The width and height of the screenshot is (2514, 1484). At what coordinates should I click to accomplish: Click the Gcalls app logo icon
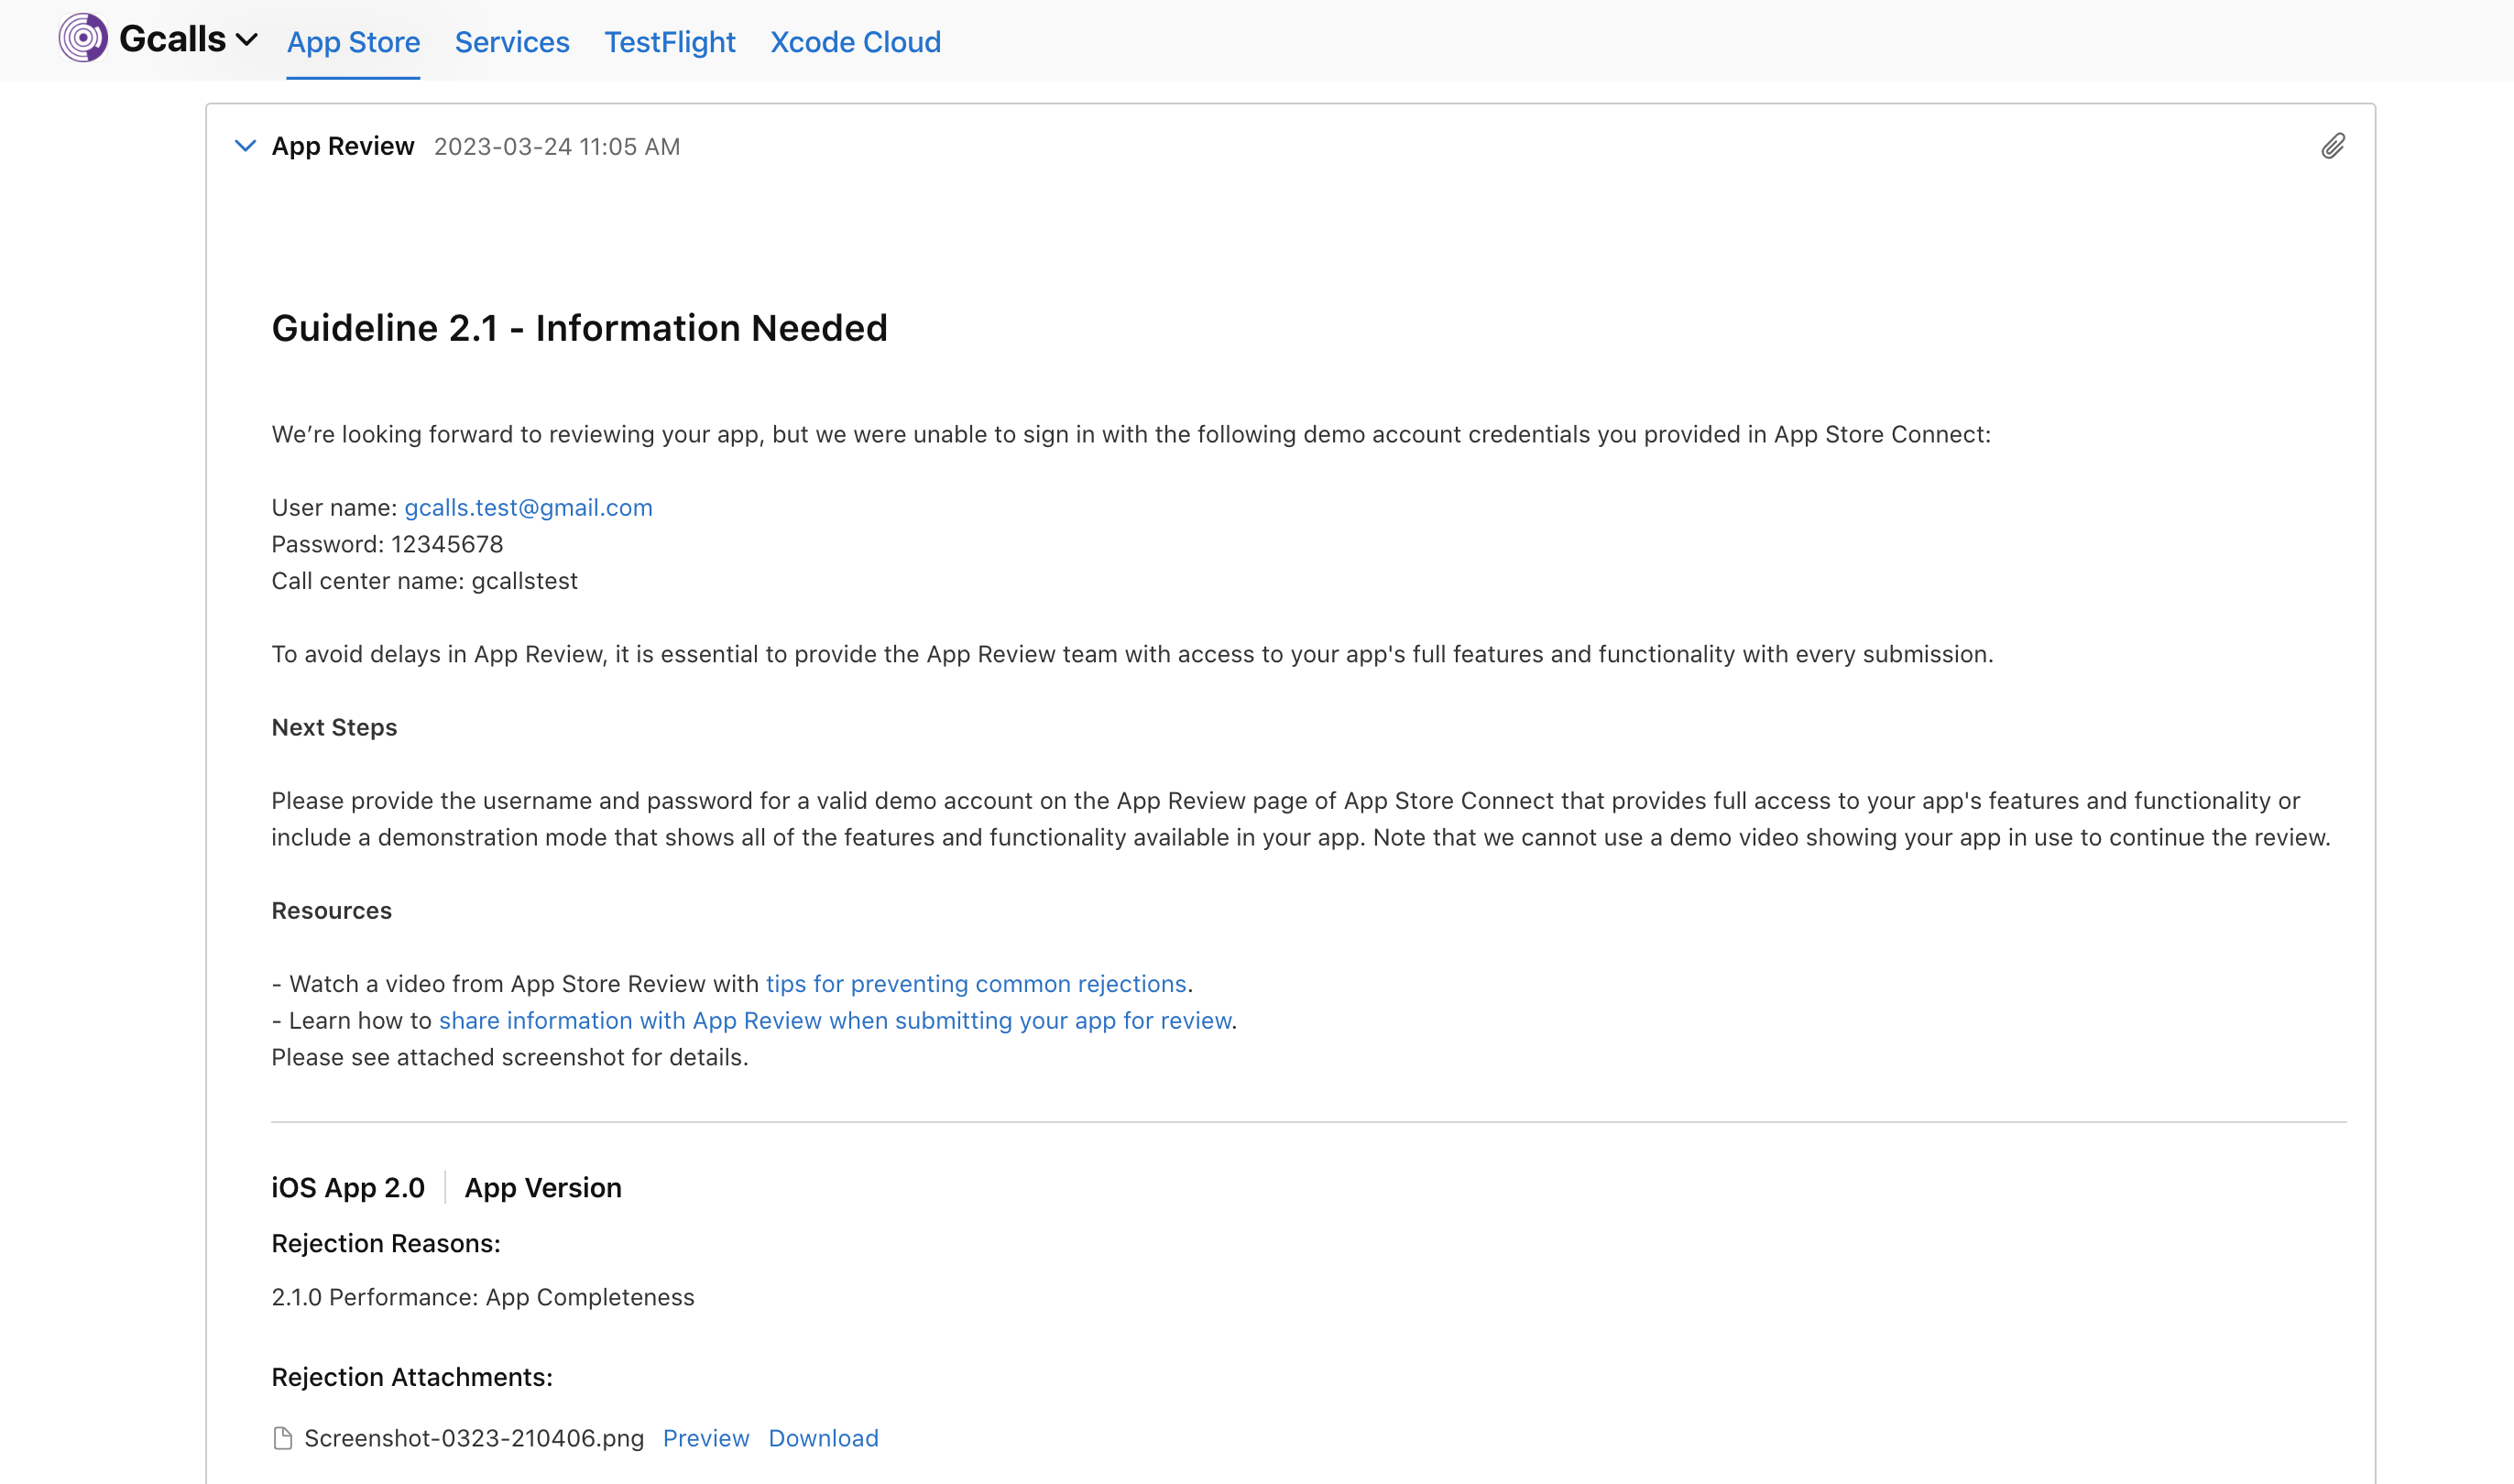click(x=83, y=39)
